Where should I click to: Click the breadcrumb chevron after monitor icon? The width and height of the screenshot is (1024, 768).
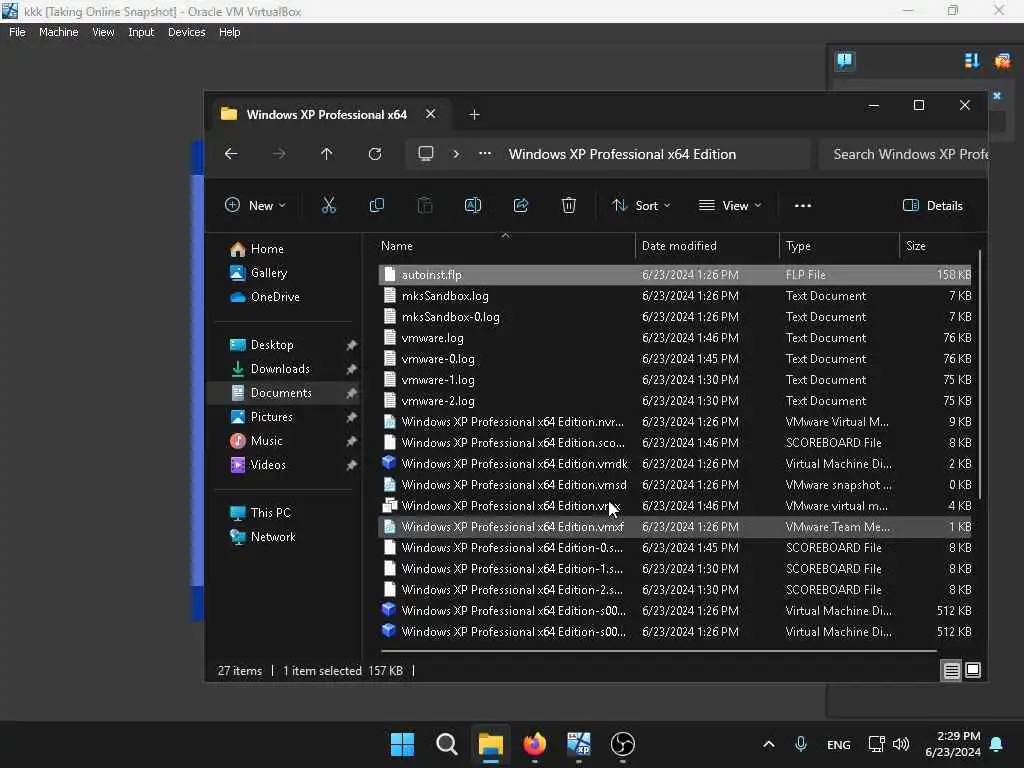pos(456,153)
